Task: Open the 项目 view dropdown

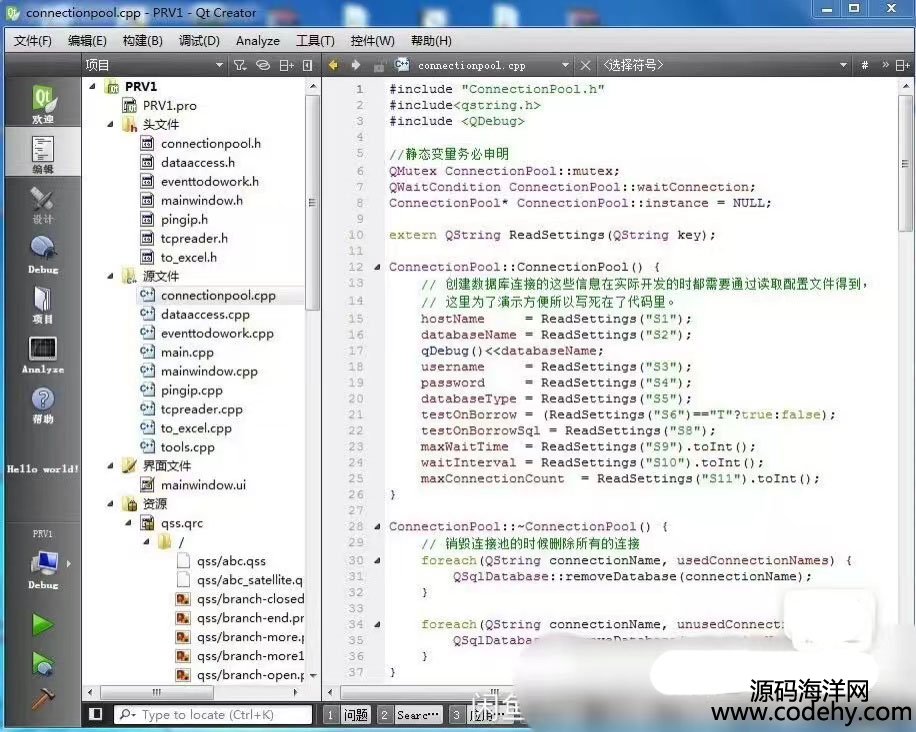Action: [x=155, y=65]
